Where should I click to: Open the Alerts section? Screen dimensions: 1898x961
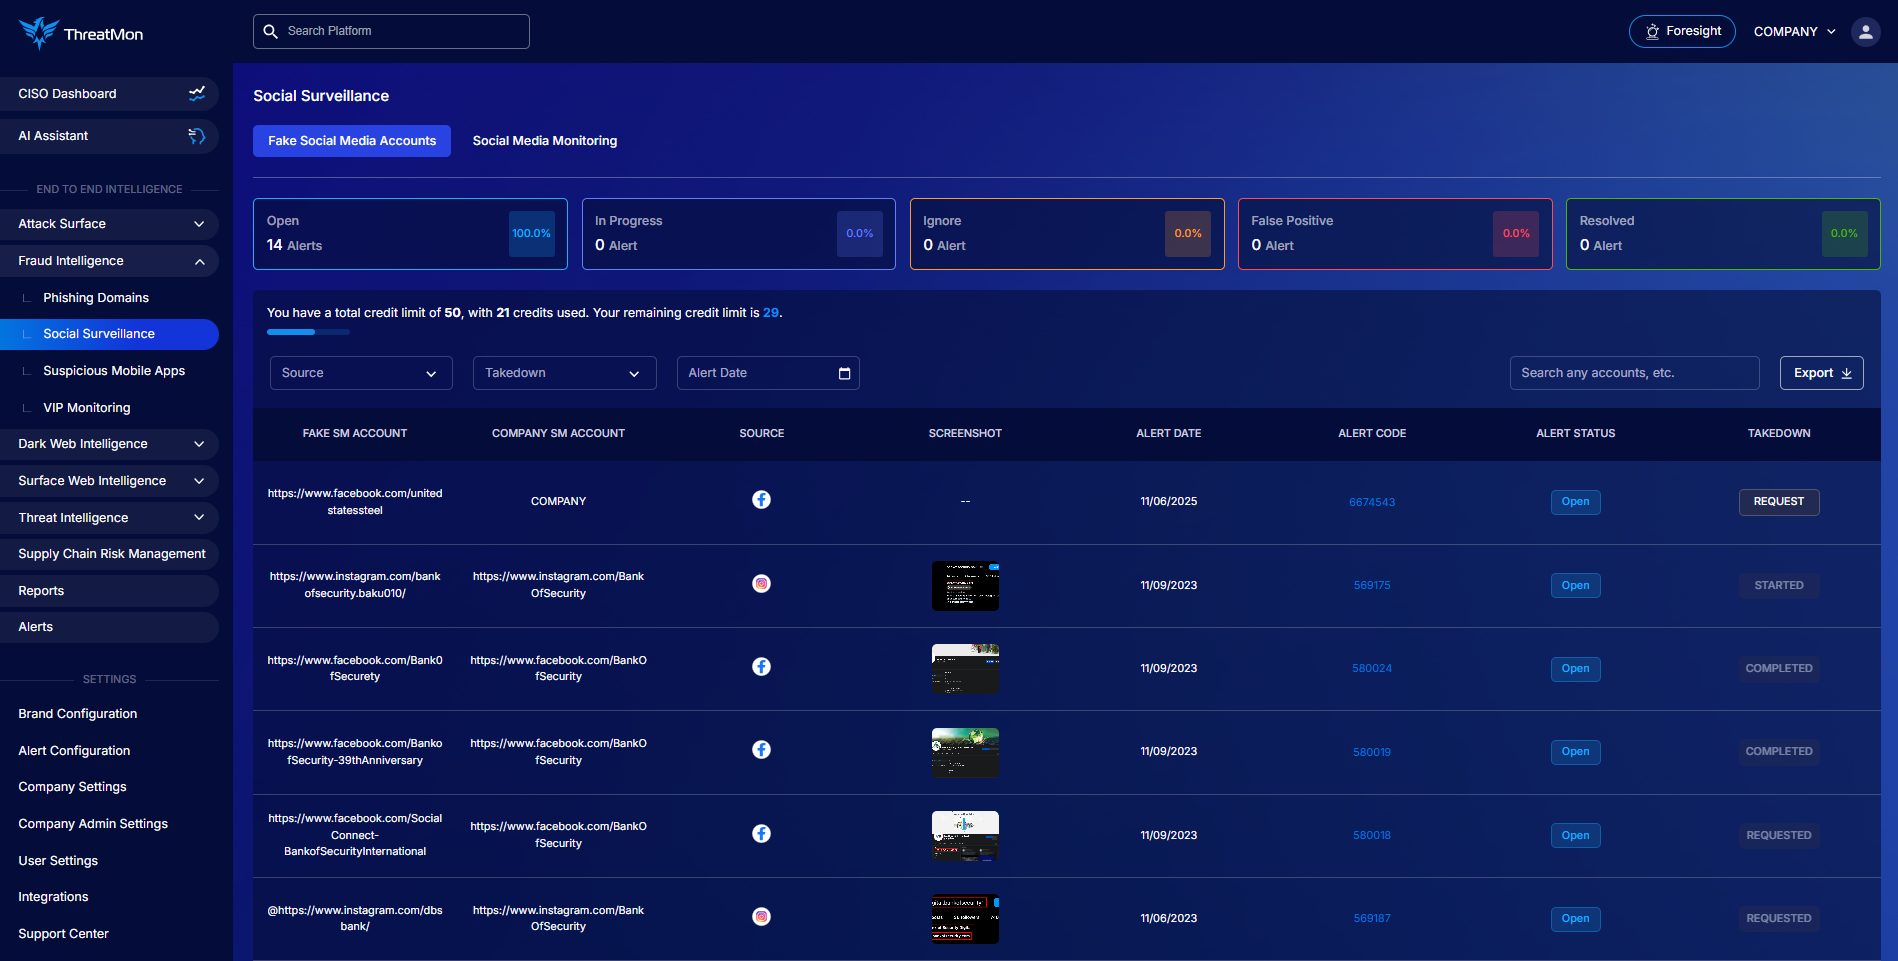coord(109,627)
